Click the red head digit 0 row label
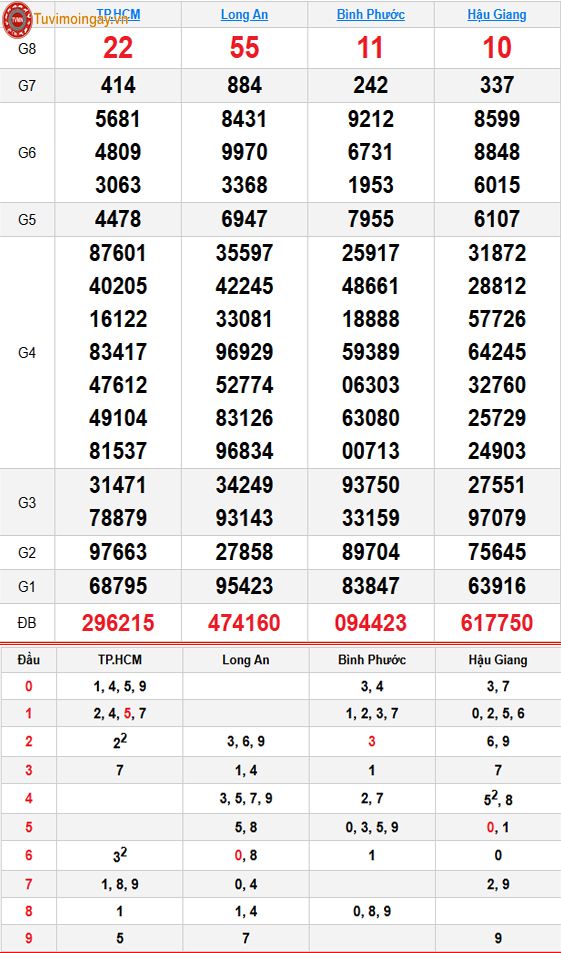561x953 pixels. click(29, 687)
